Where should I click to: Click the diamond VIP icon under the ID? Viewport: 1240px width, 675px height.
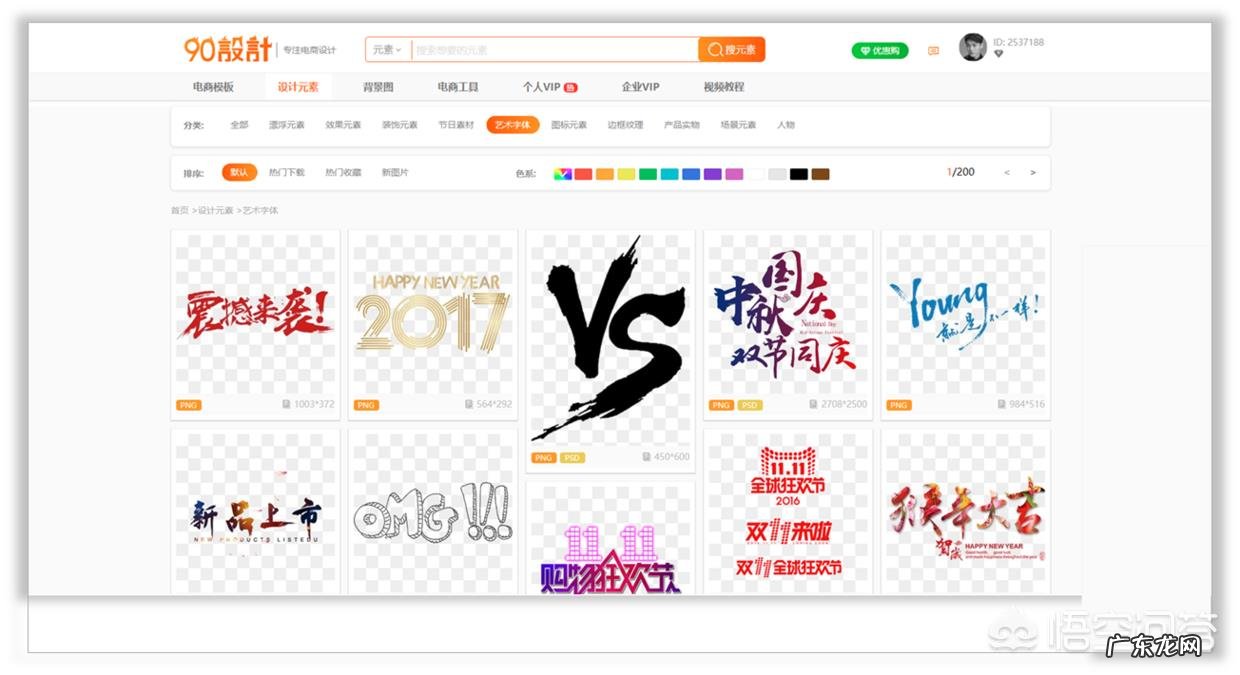998,54
